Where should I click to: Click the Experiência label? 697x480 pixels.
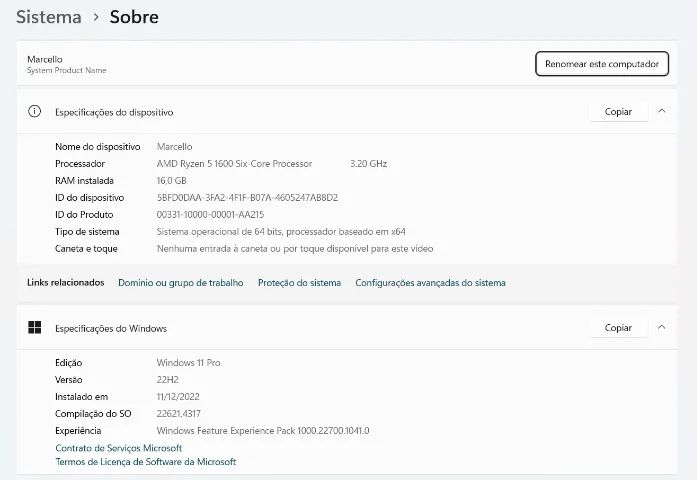(x=78, y=431)
